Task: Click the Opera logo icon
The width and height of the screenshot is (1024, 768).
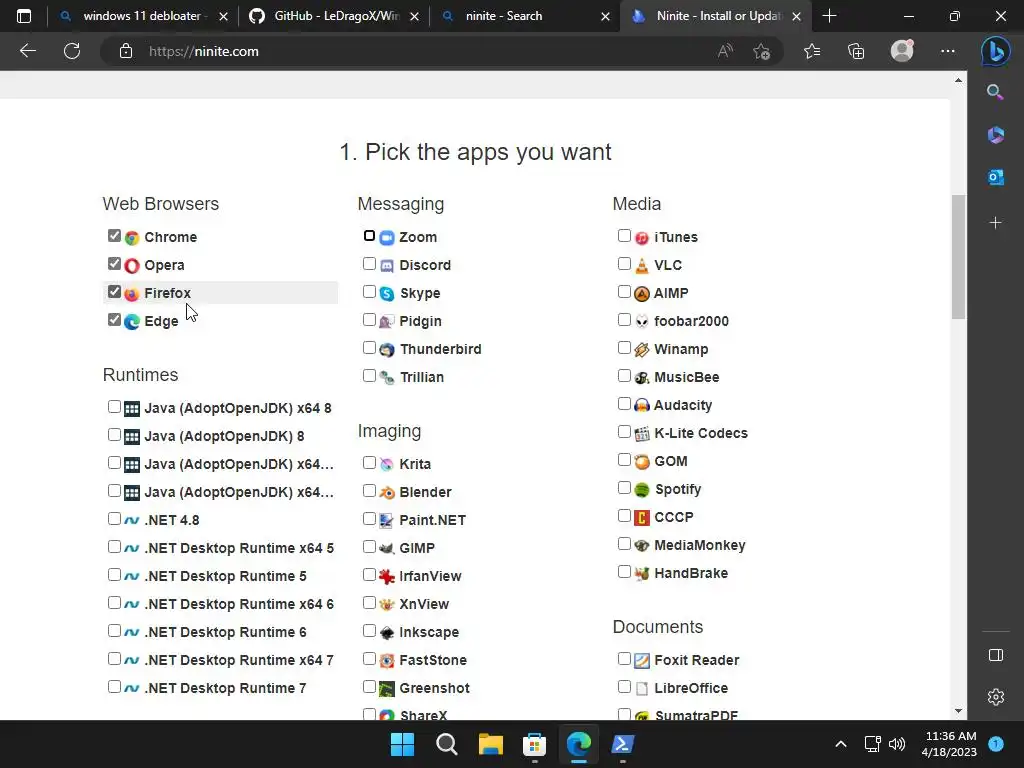Action: pyautogui.click(x=132, y=266)
